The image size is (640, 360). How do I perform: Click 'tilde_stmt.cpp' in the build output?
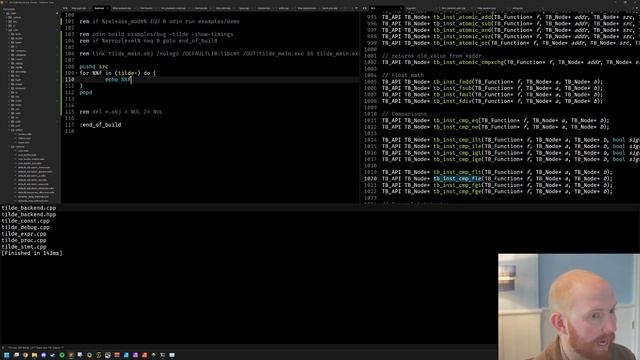(24, 247)
